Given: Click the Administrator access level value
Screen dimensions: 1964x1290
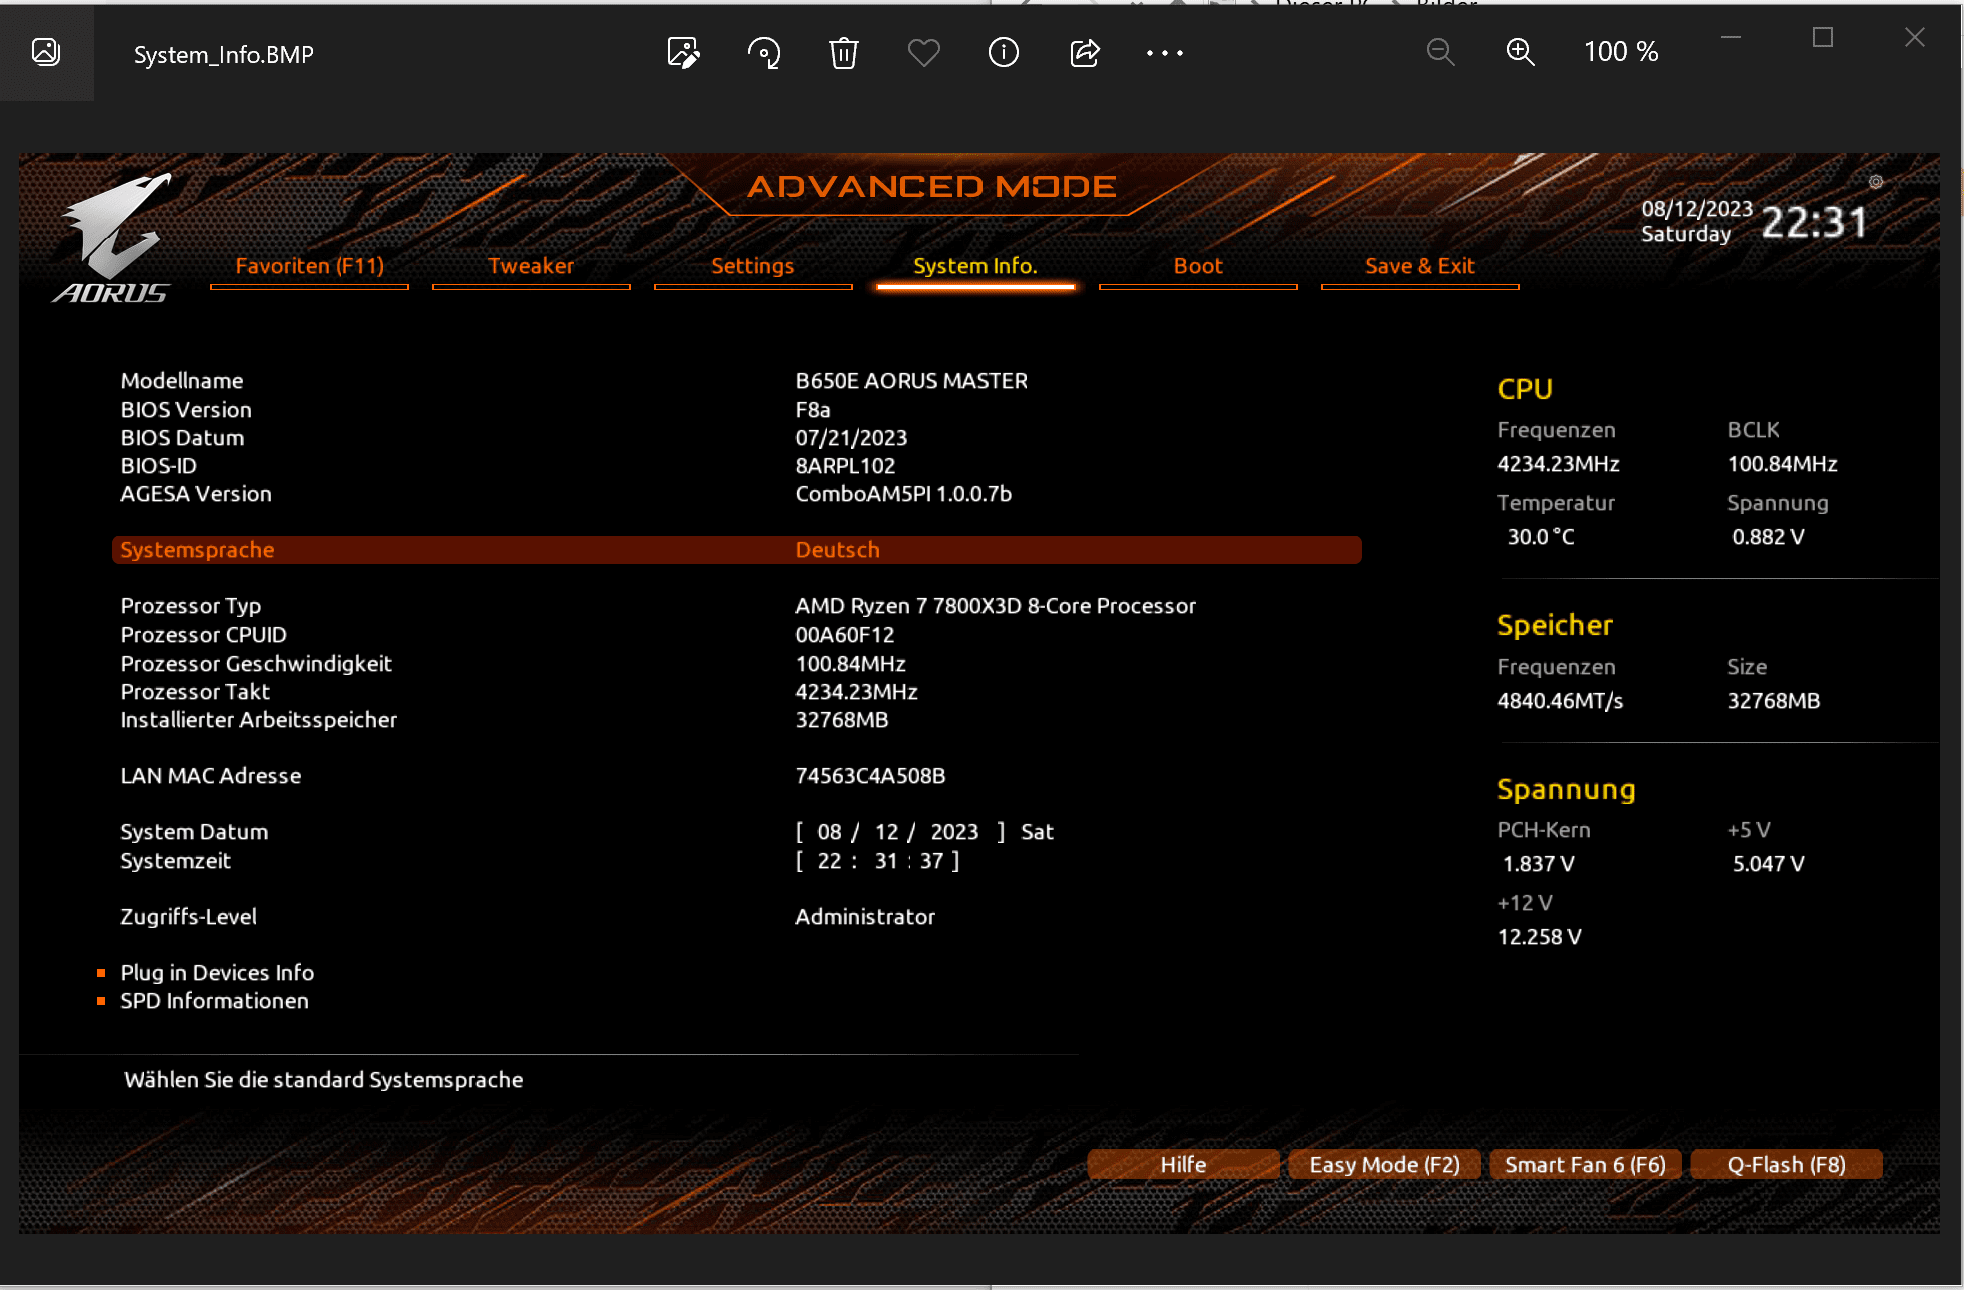Looking at the screenshot, I should pos(865,917).
